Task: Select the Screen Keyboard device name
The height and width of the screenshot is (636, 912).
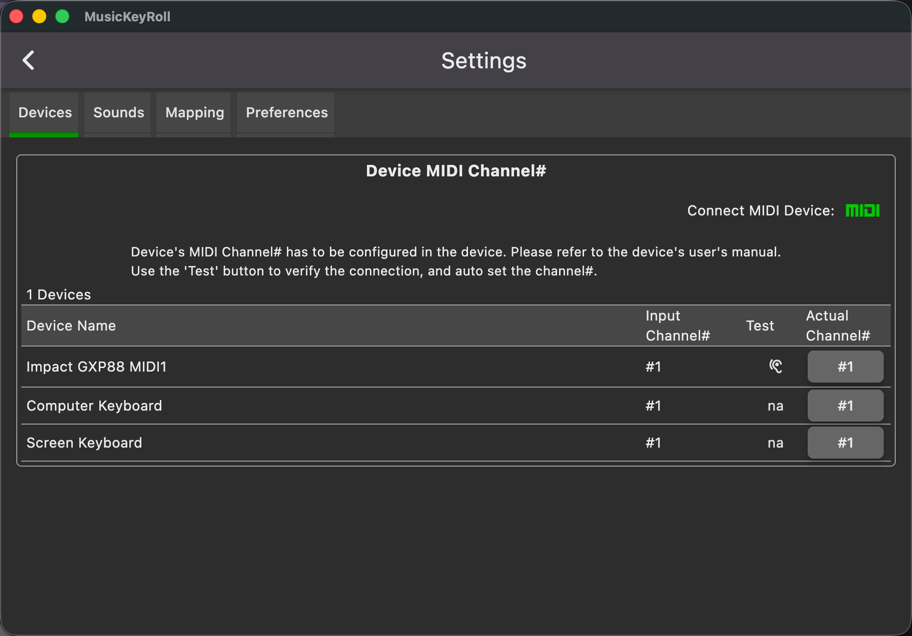Action: pyautogui.click(x=84, y=443)
